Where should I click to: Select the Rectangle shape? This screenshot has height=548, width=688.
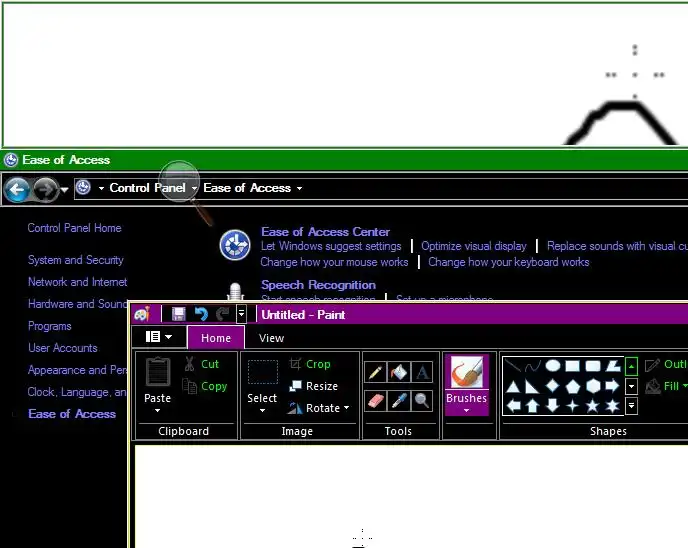573,365
